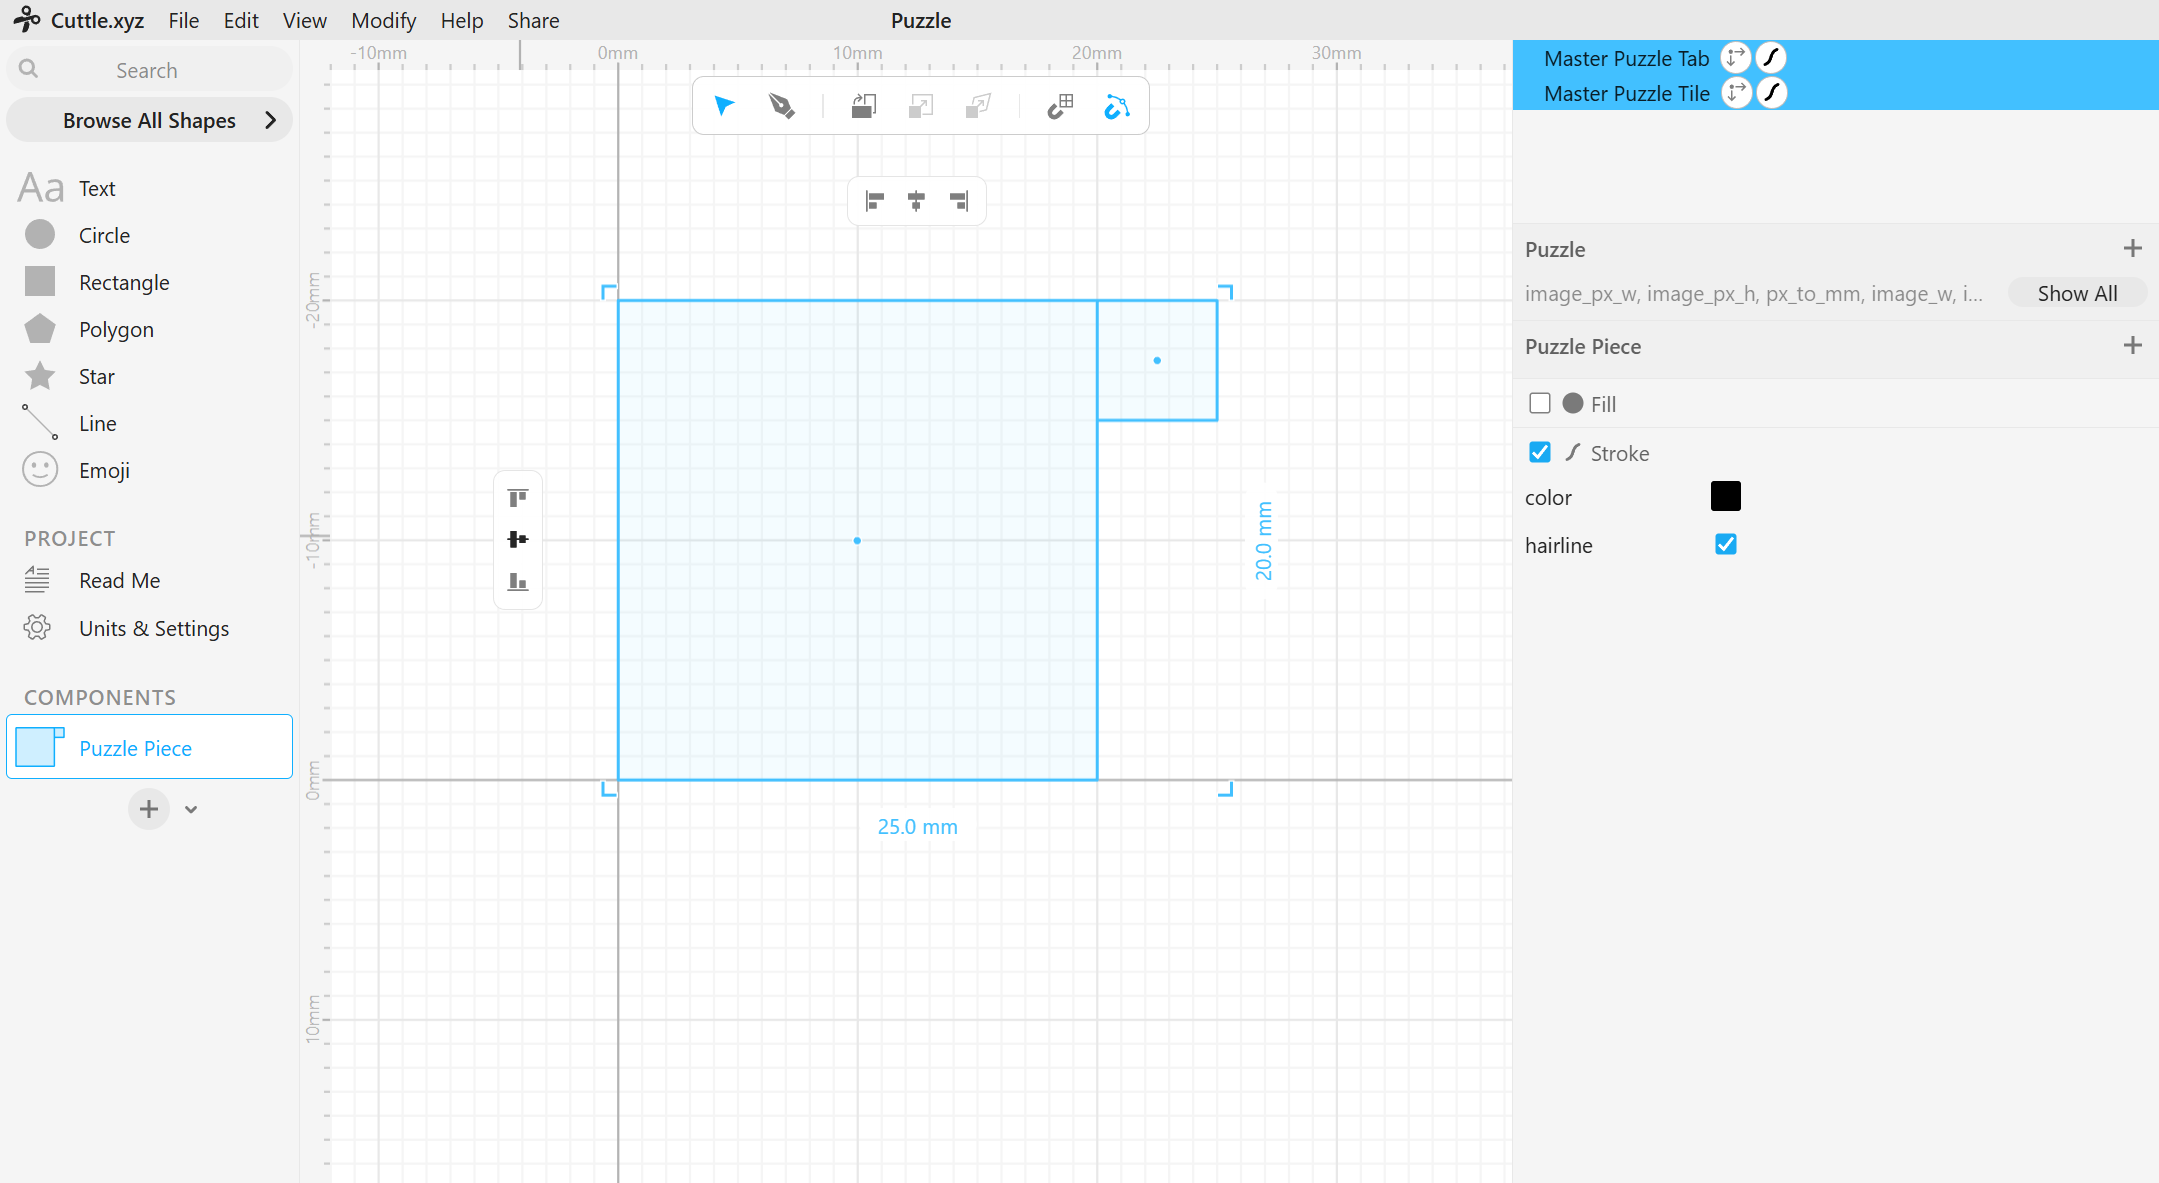Add a Rectangle shape
This screenshot has height=1183, width=2159.
pyautogui.click(x=124, y=282)
